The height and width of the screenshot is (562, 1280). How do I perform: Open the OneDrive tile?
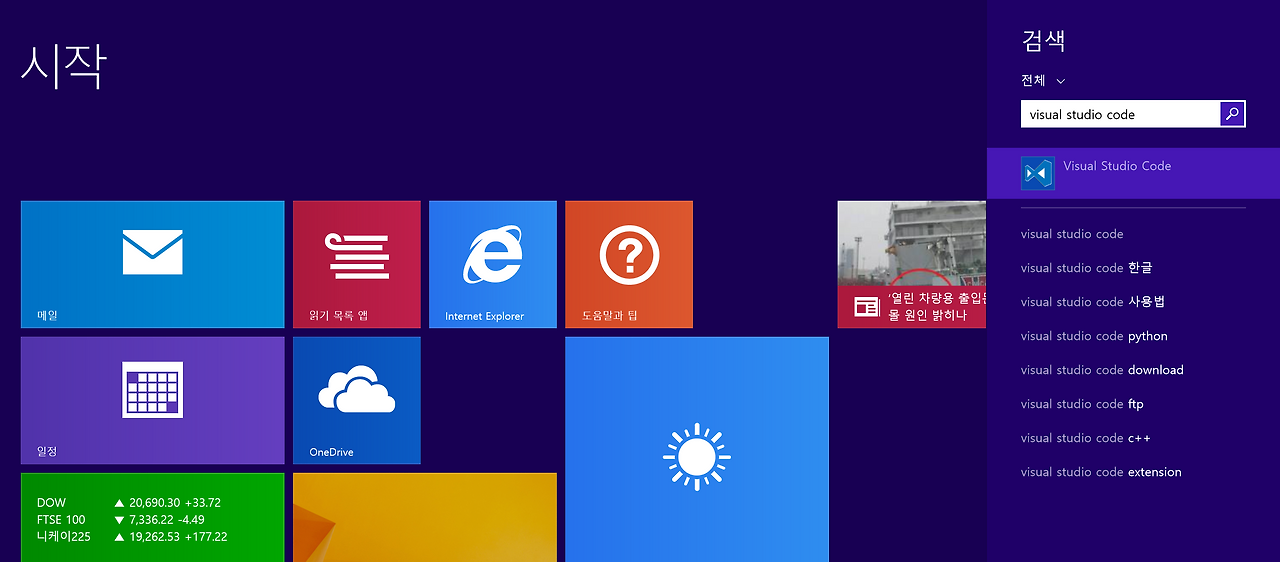point(357,400)
